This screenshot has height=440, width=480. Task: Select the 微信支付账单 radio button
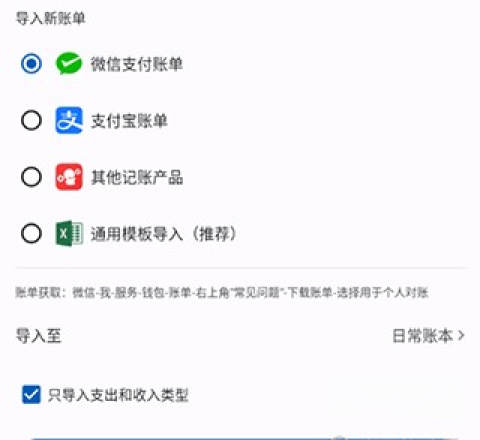(x=31, y=64)
